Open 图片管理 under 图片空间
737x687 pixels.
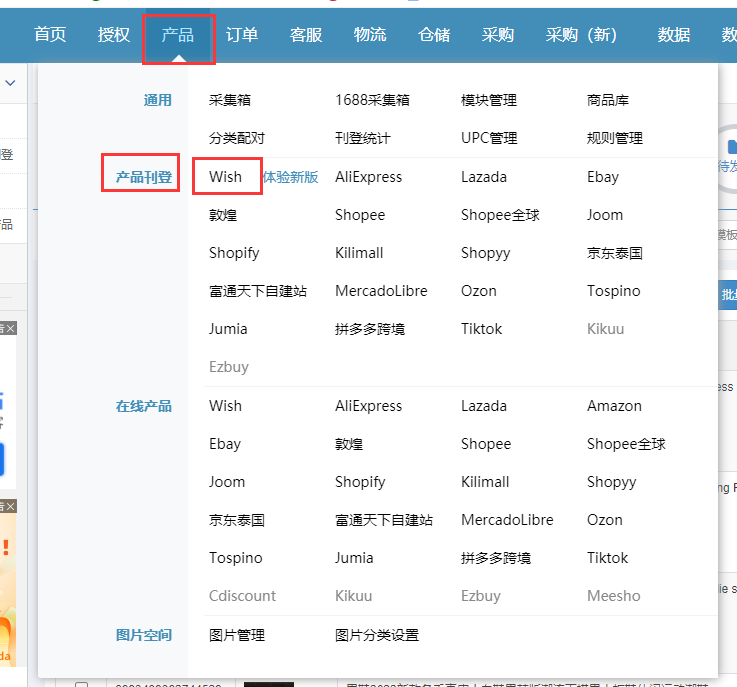point(237,635)
